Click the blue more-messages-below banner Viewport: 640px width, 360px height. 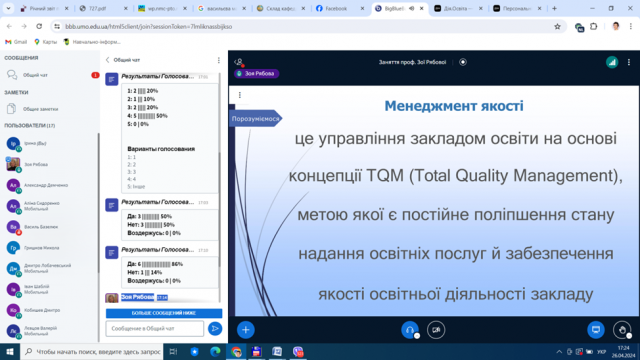click(x=164, y=313)
